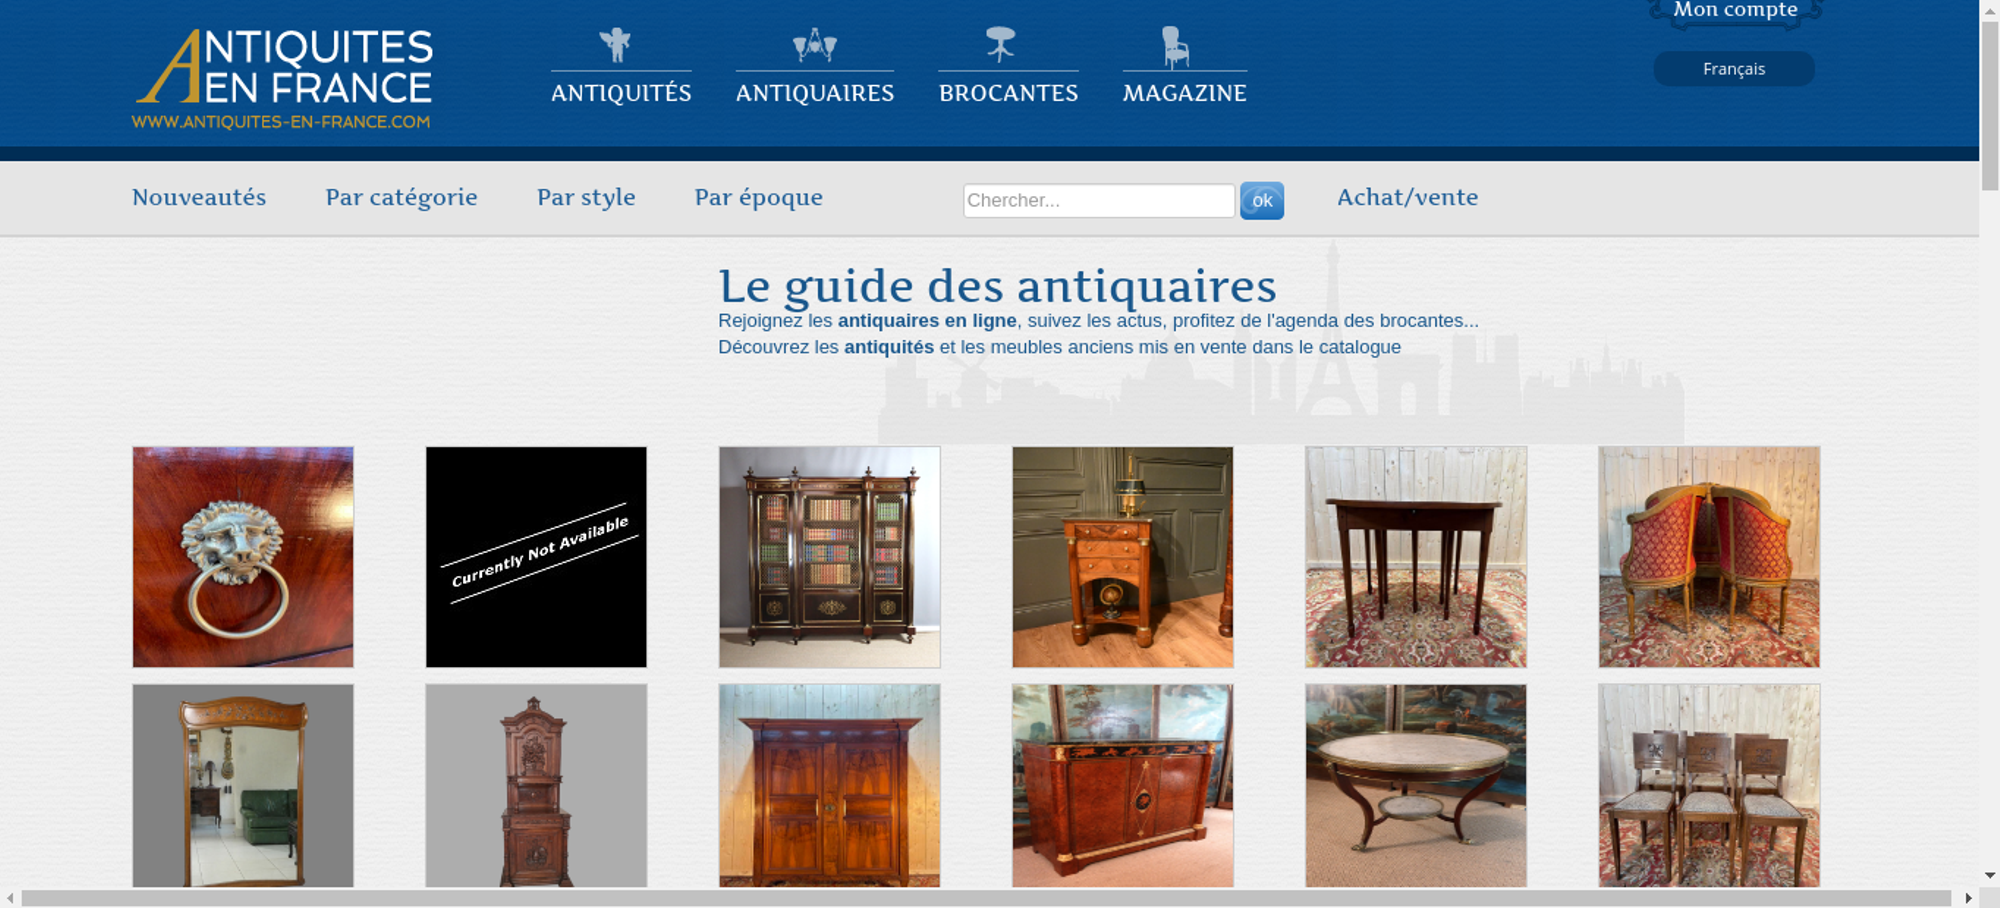Click the candelabra icon above Antiquaires

click(x=814, y=45)
